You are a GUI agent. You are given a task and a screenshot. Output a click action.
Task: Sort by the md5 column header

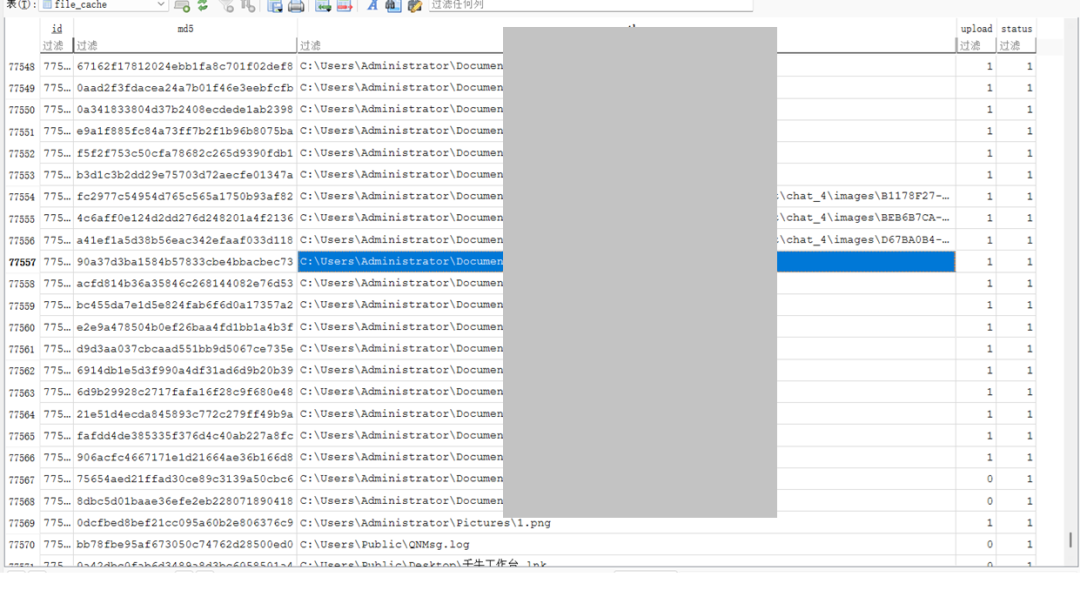click(x=185, y=29)
